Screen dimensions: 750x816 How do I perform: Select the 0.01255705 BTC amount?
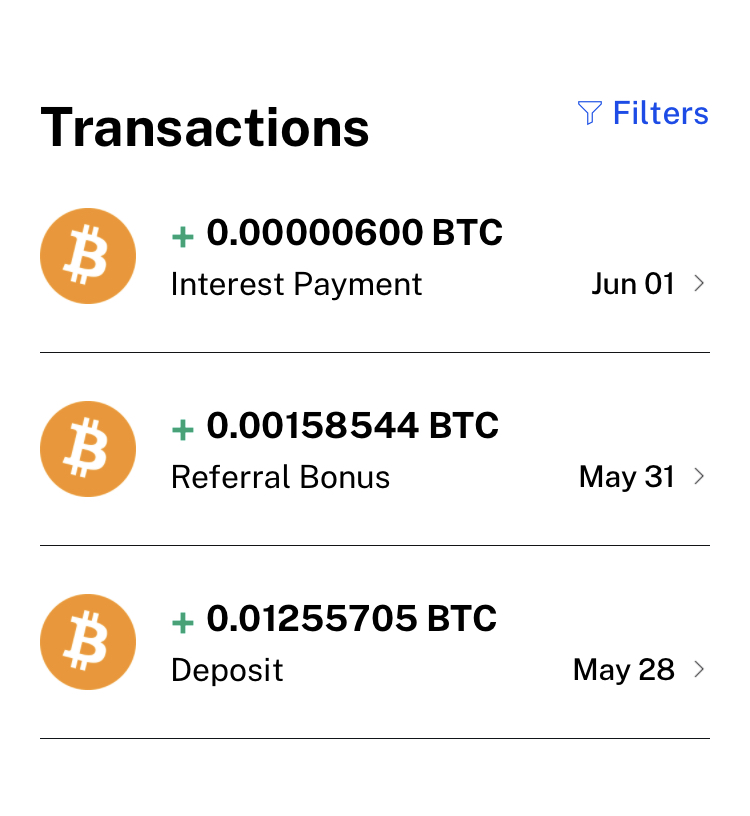(351, 619)
